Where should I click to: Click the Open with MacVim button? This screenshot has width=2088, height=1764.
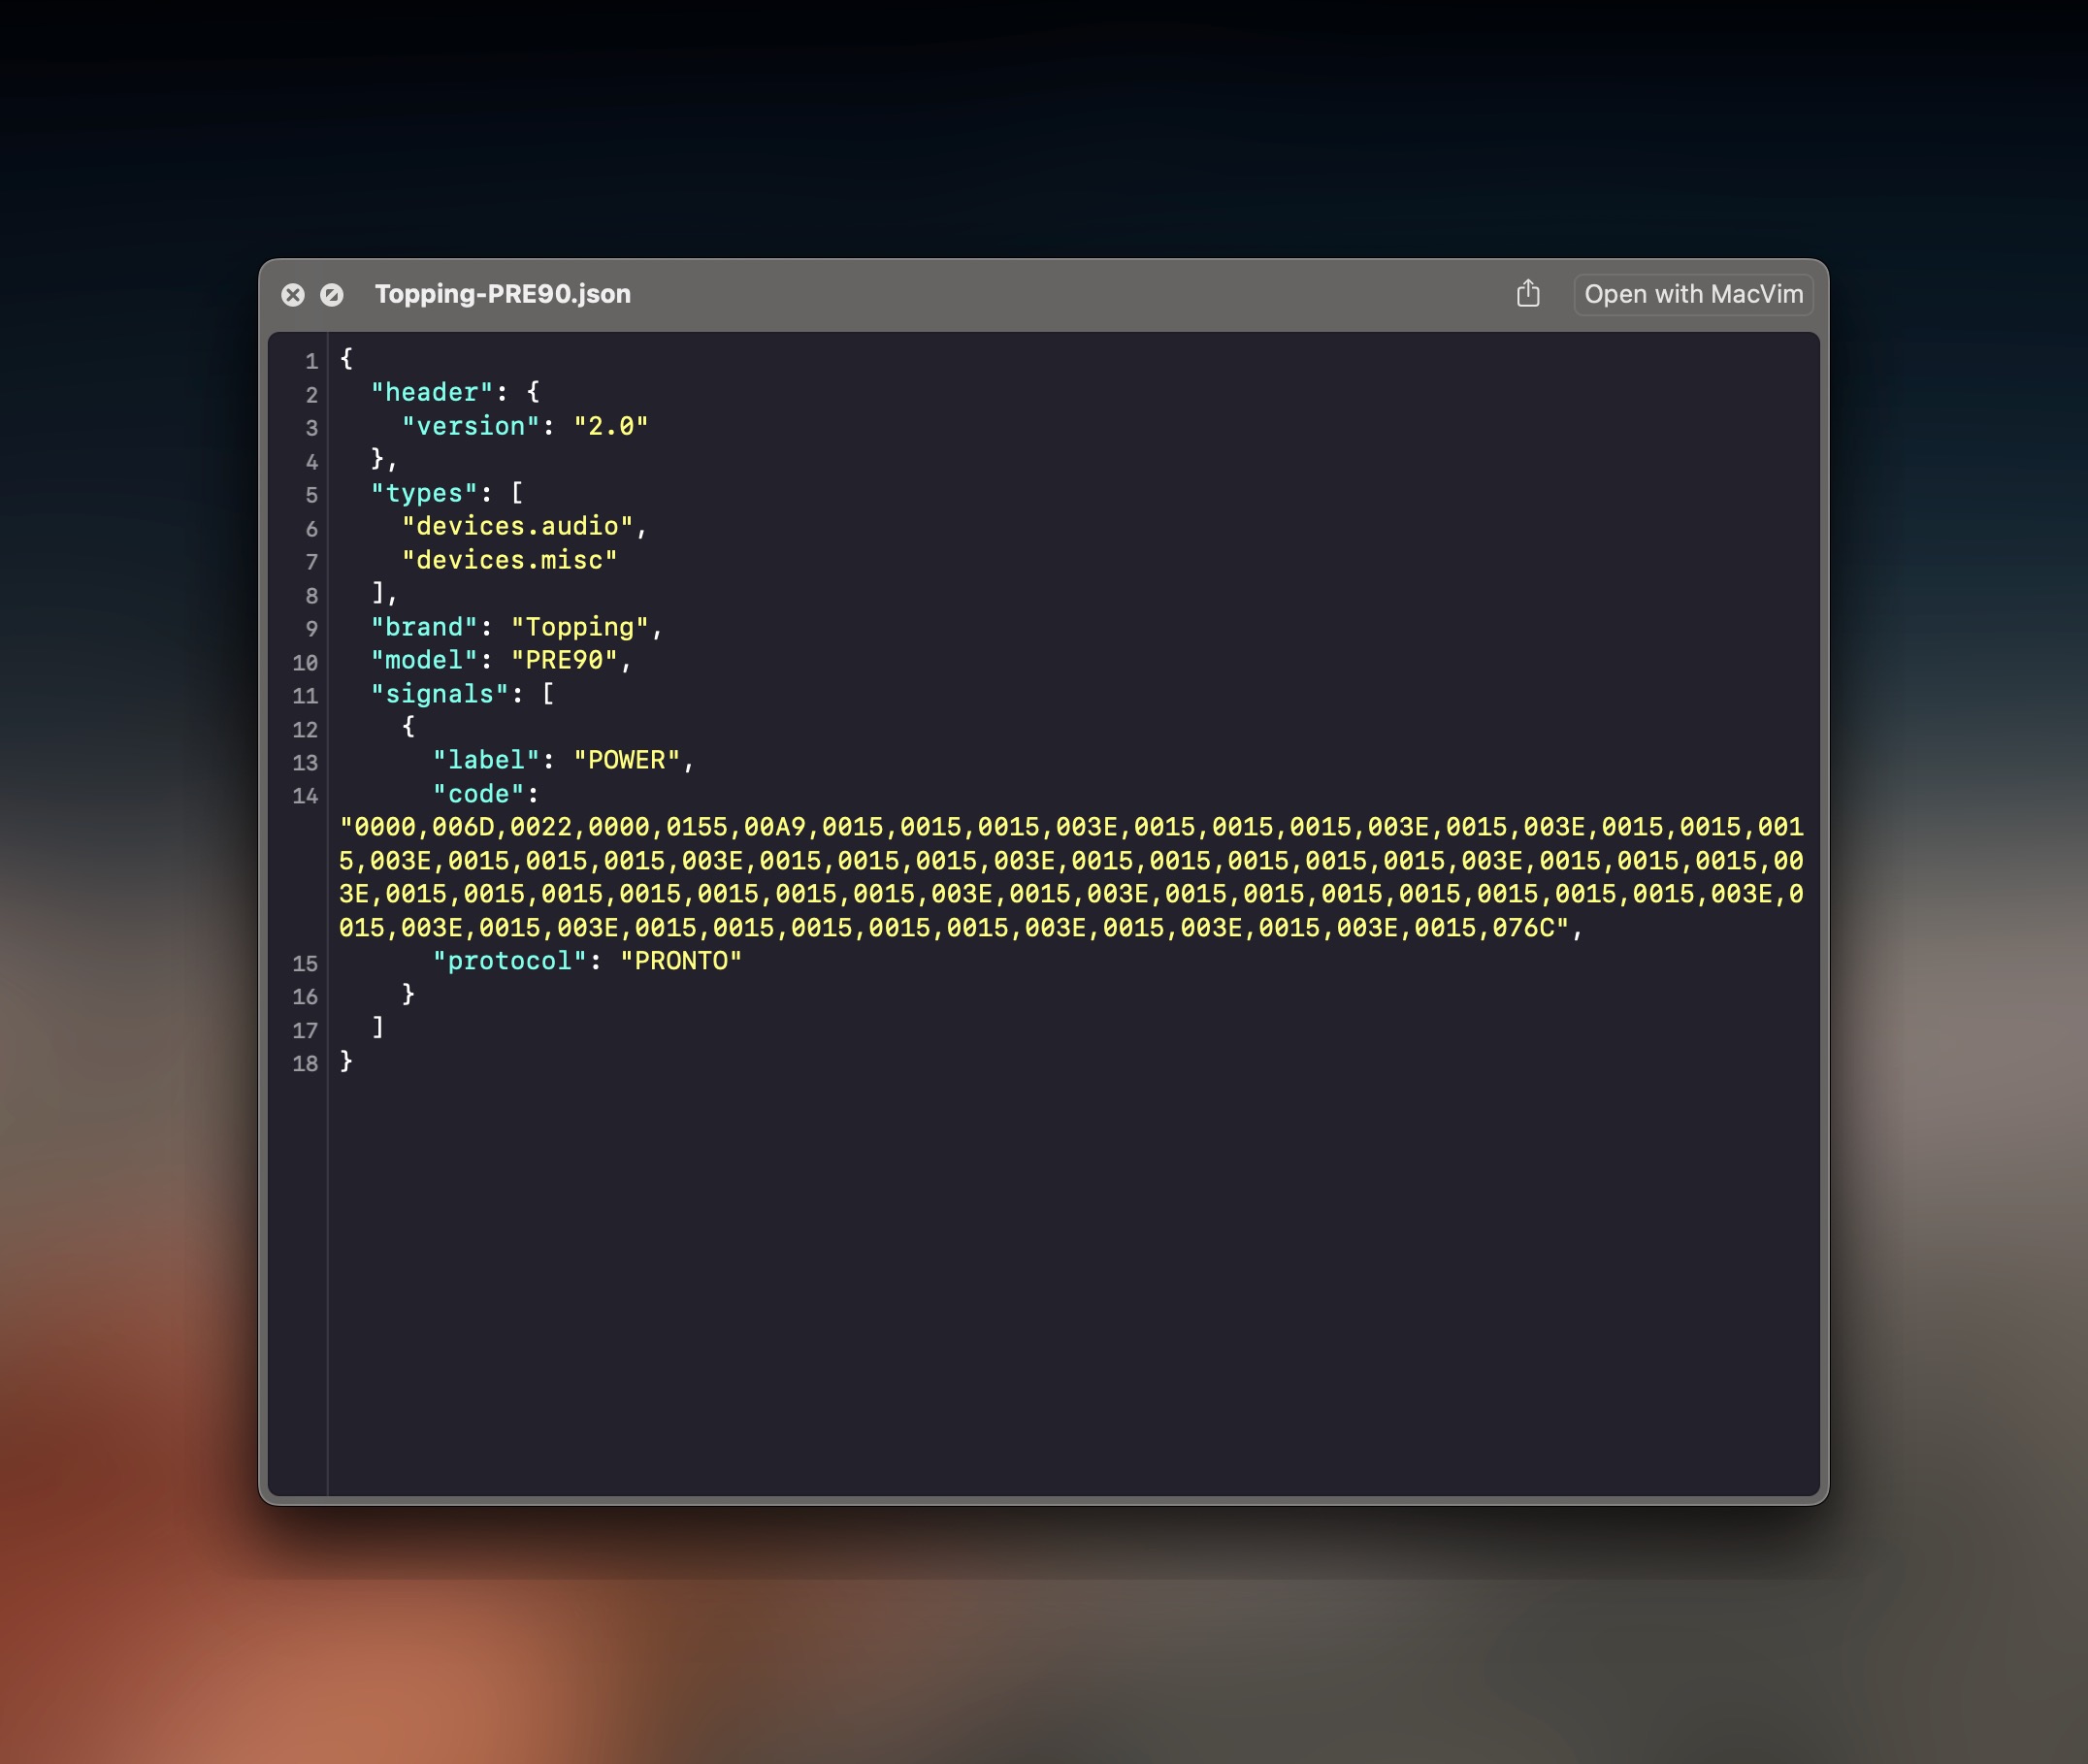[1692, 294]
